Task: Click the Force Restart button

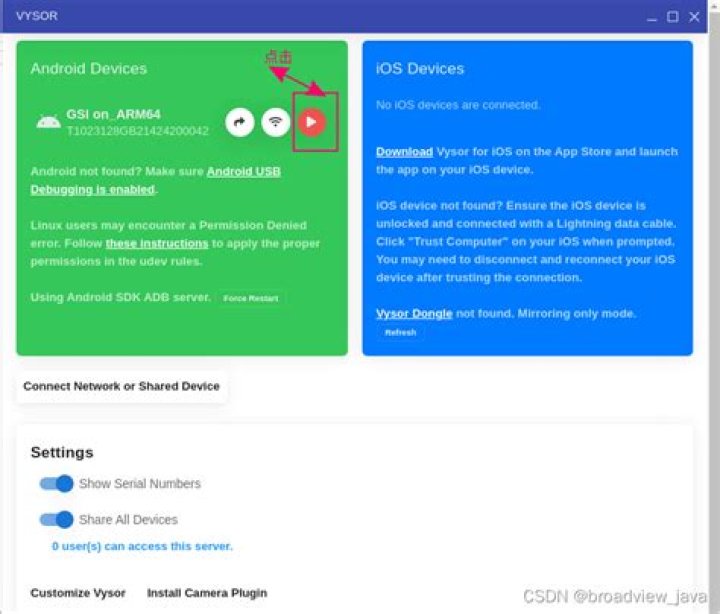Action: click(x=251, y=299)
